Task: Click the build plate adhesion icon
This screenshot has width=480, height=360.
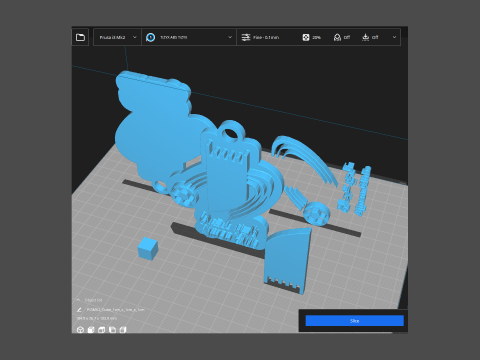Action: [366, 37]
